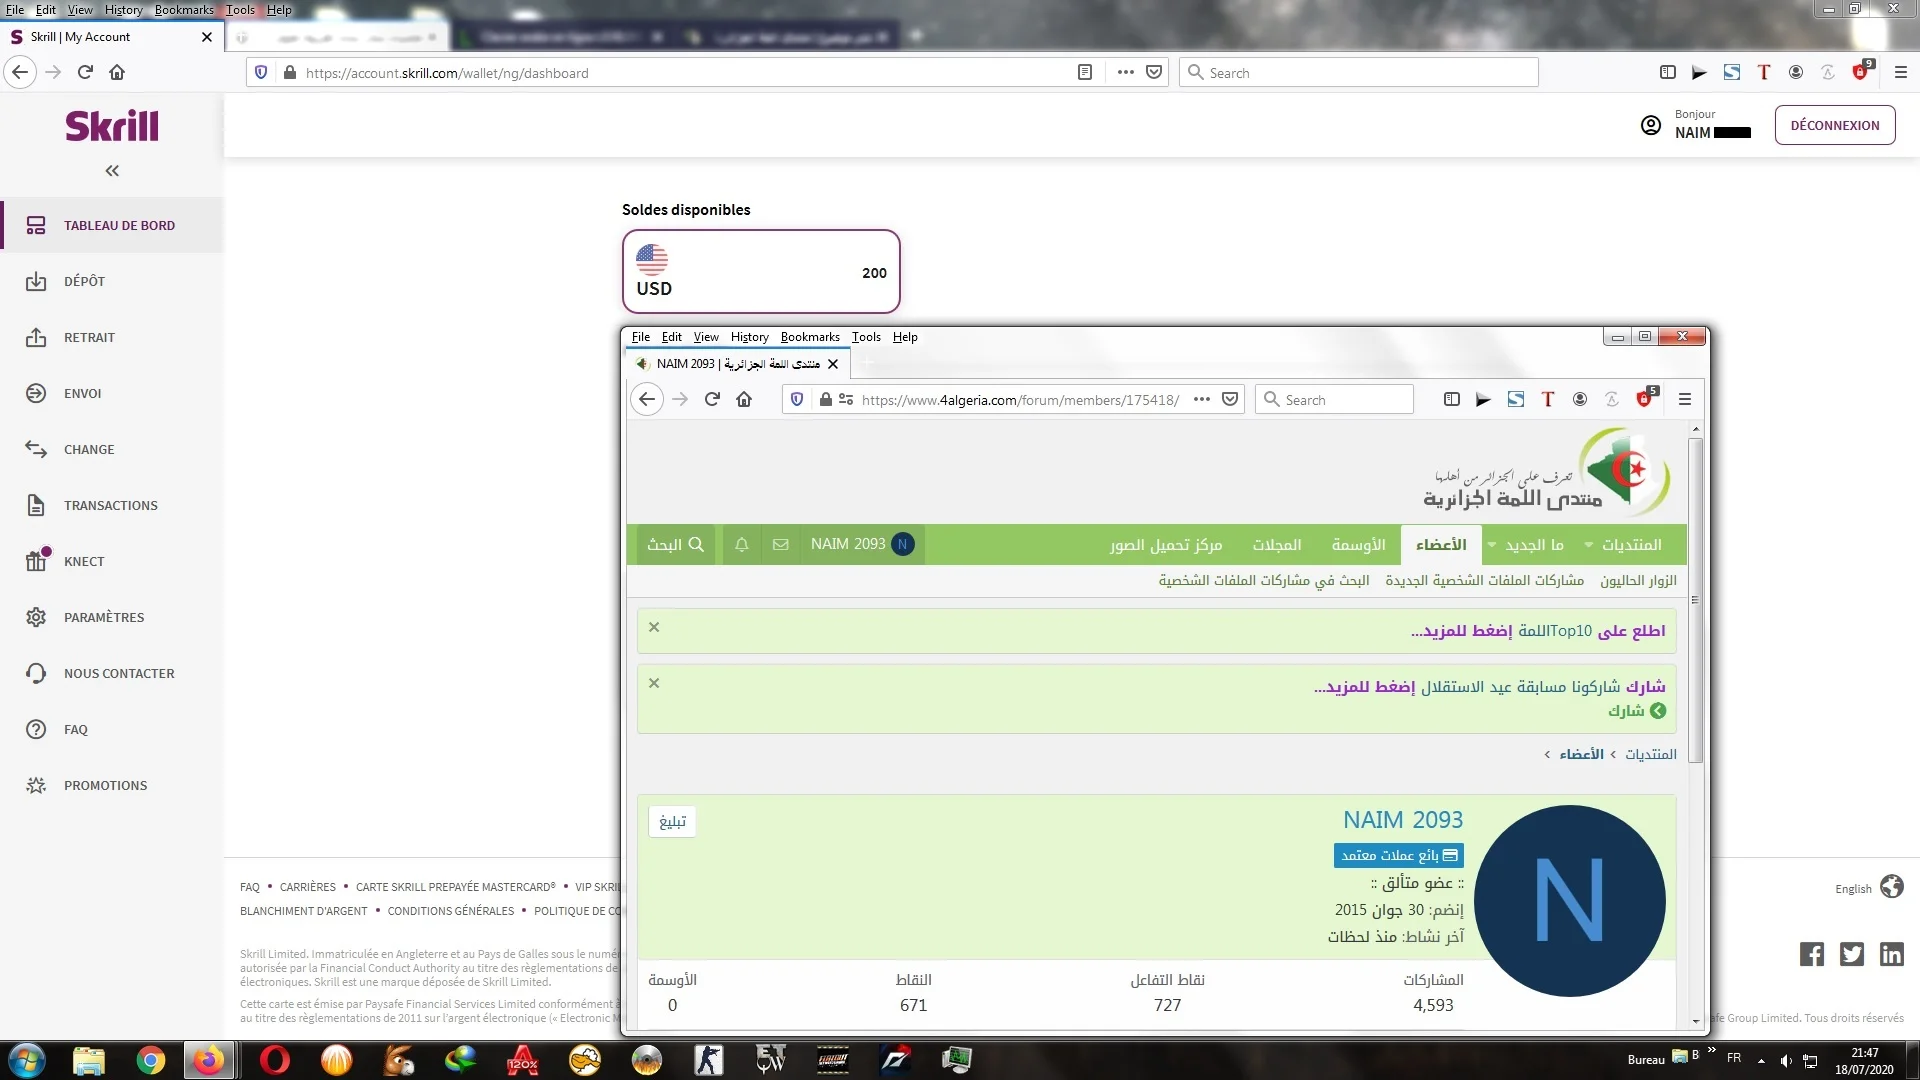The width and height of the screenshot is (1920, 1080).
Task: Click the Paramètres gear icon
Action: (x=36, y=617)
